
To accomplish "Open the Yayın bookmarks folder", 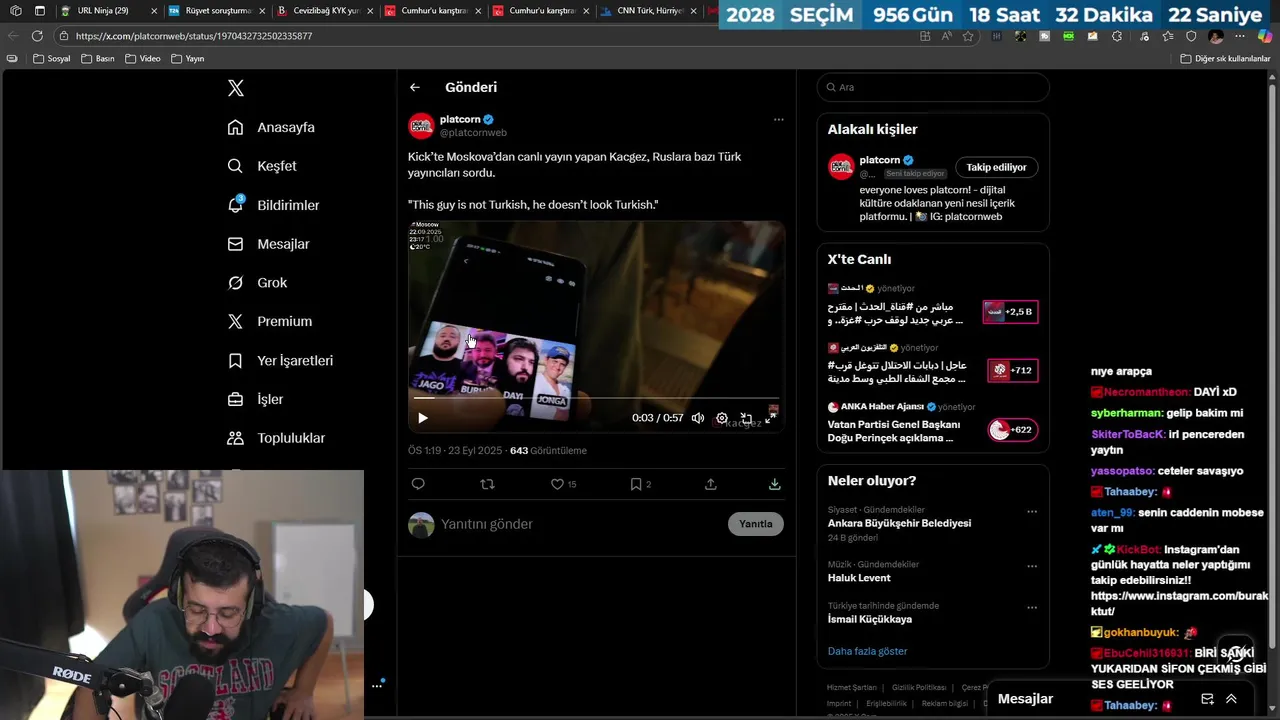I will click(188, 59).
